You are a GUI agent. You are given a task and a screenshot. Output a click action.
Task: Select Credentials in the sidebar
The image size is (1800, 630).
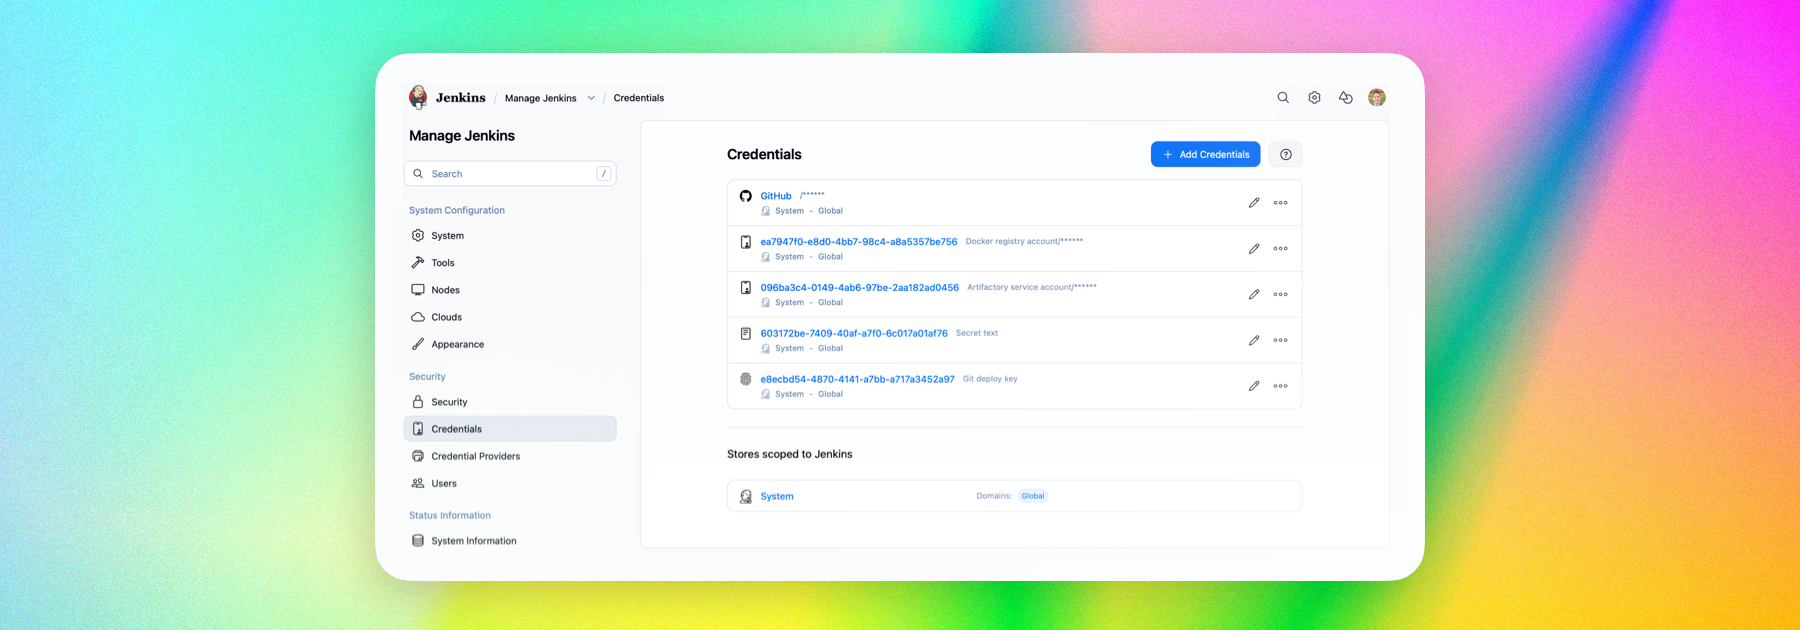(510, 429)
